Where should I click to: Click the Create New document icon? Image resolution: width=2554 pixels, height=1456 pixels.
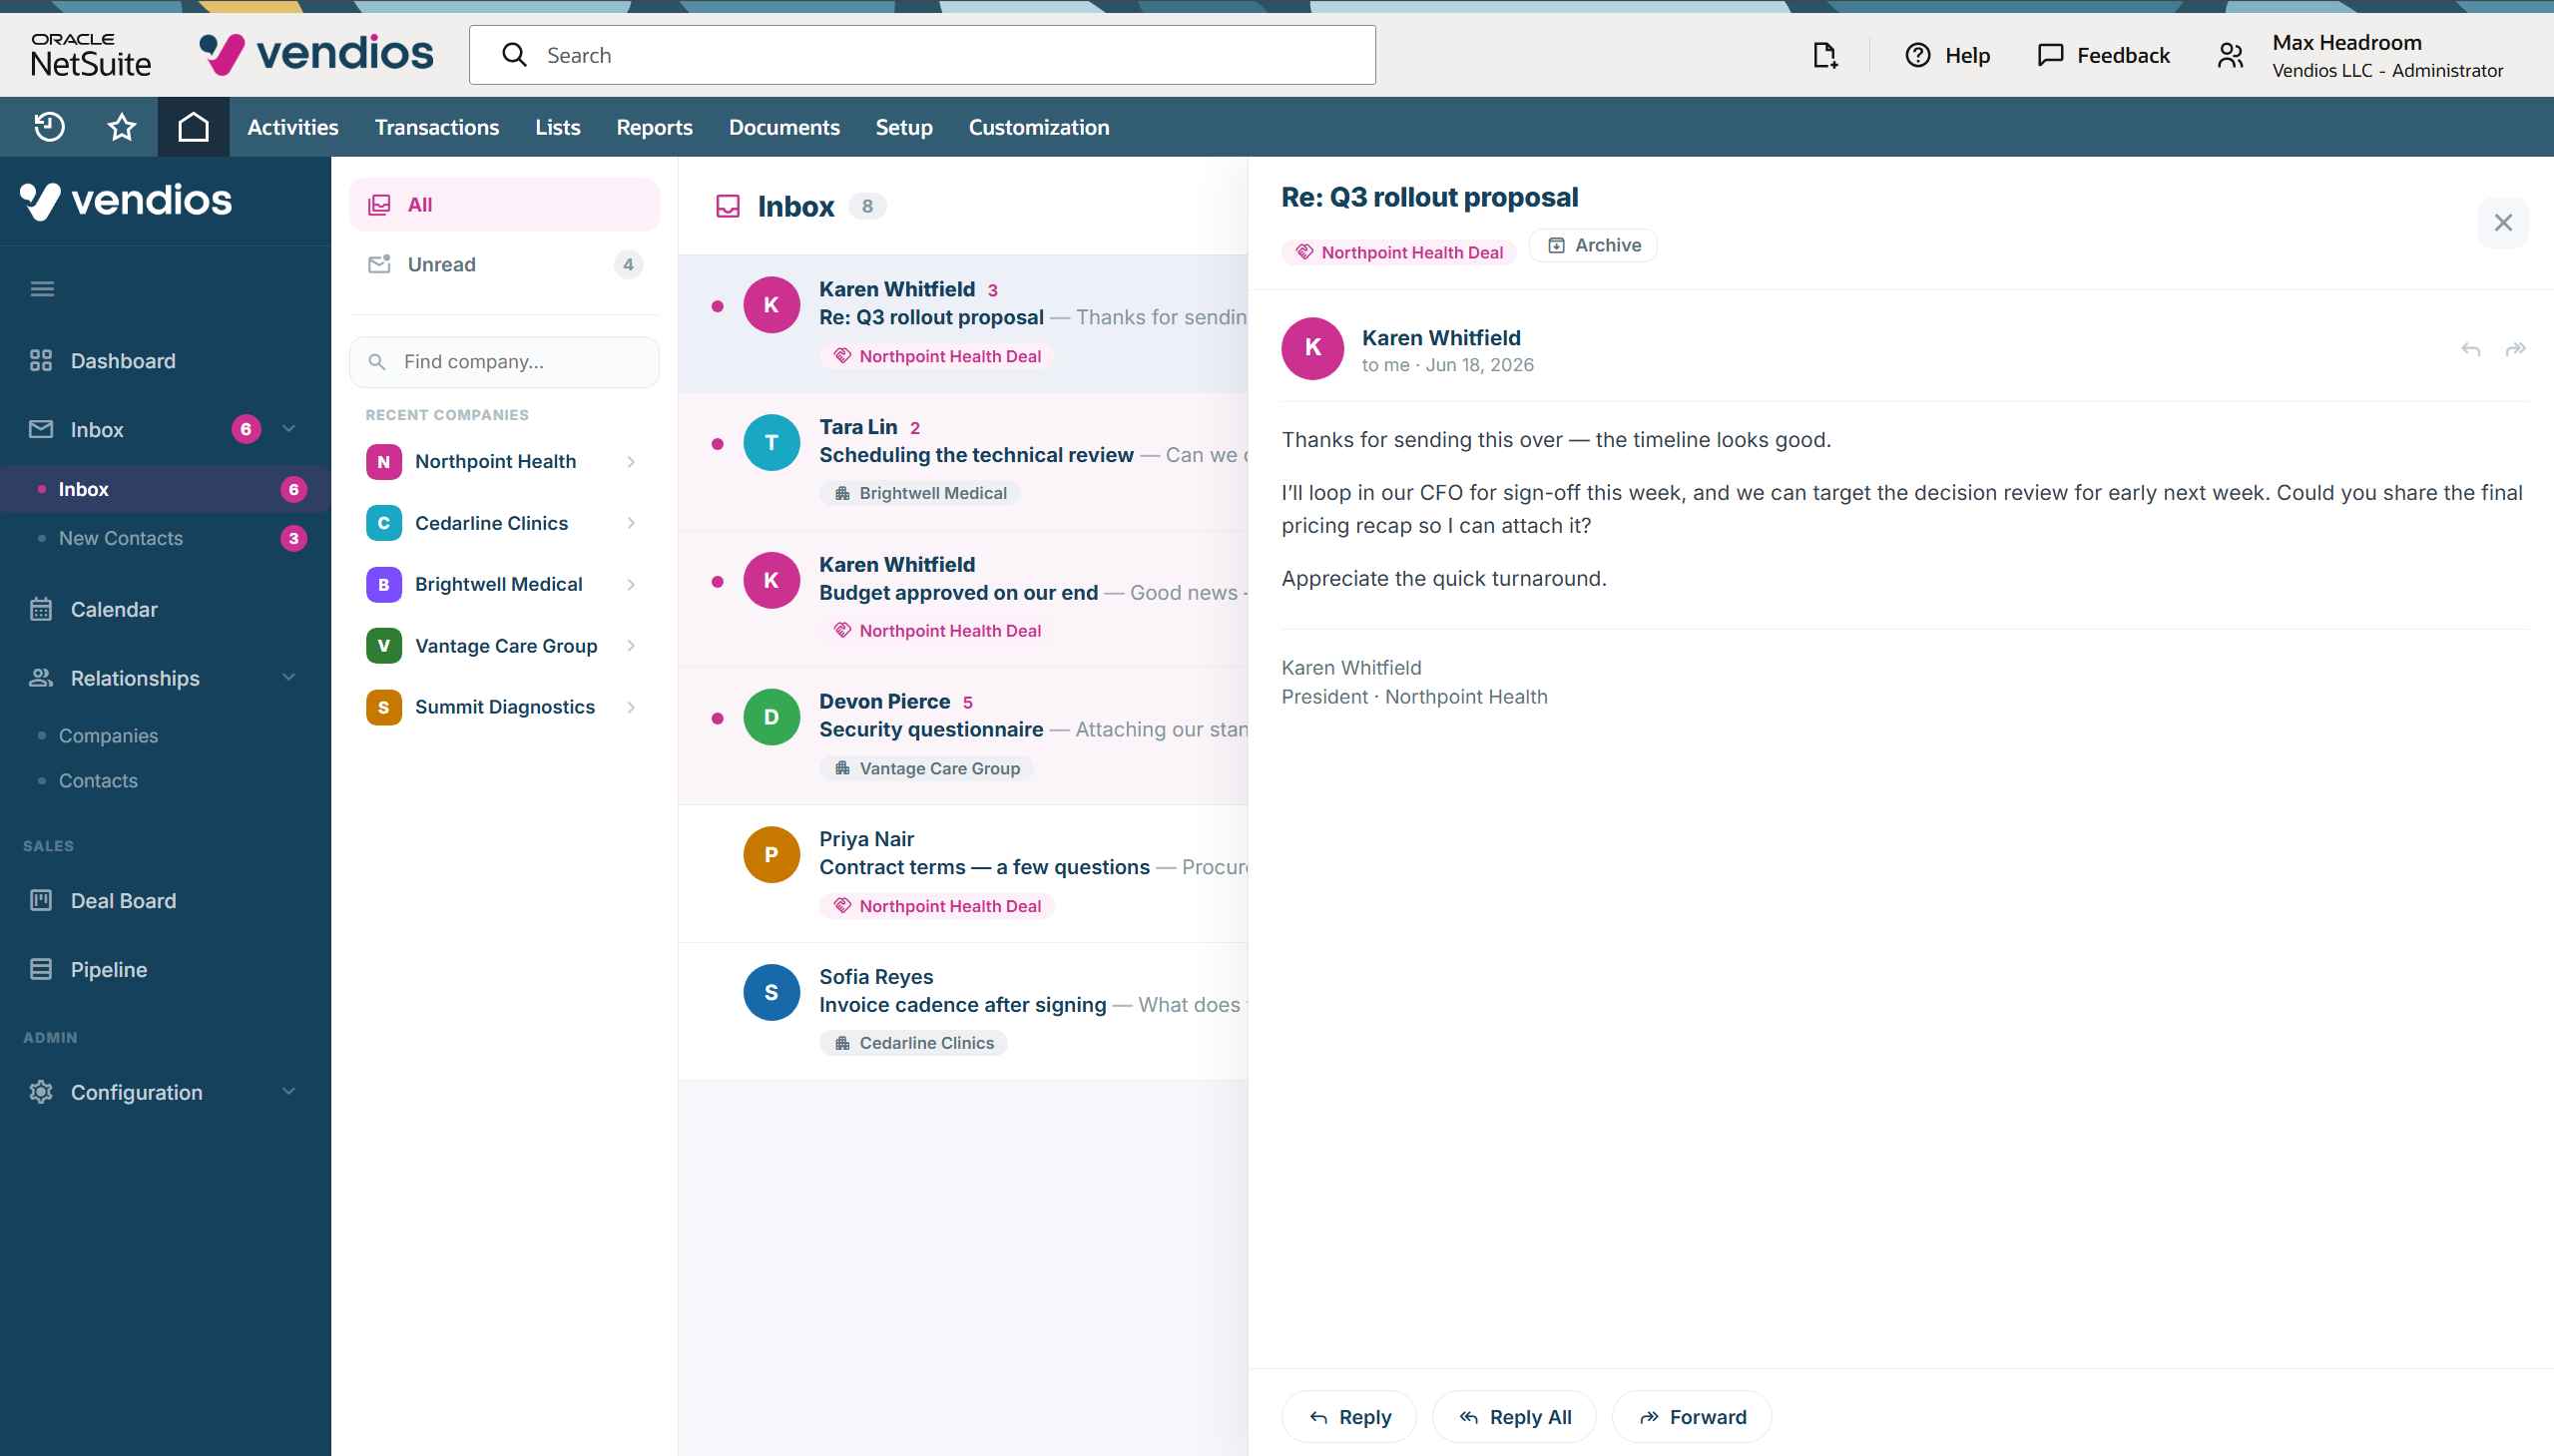click(x=1825, y=55)
